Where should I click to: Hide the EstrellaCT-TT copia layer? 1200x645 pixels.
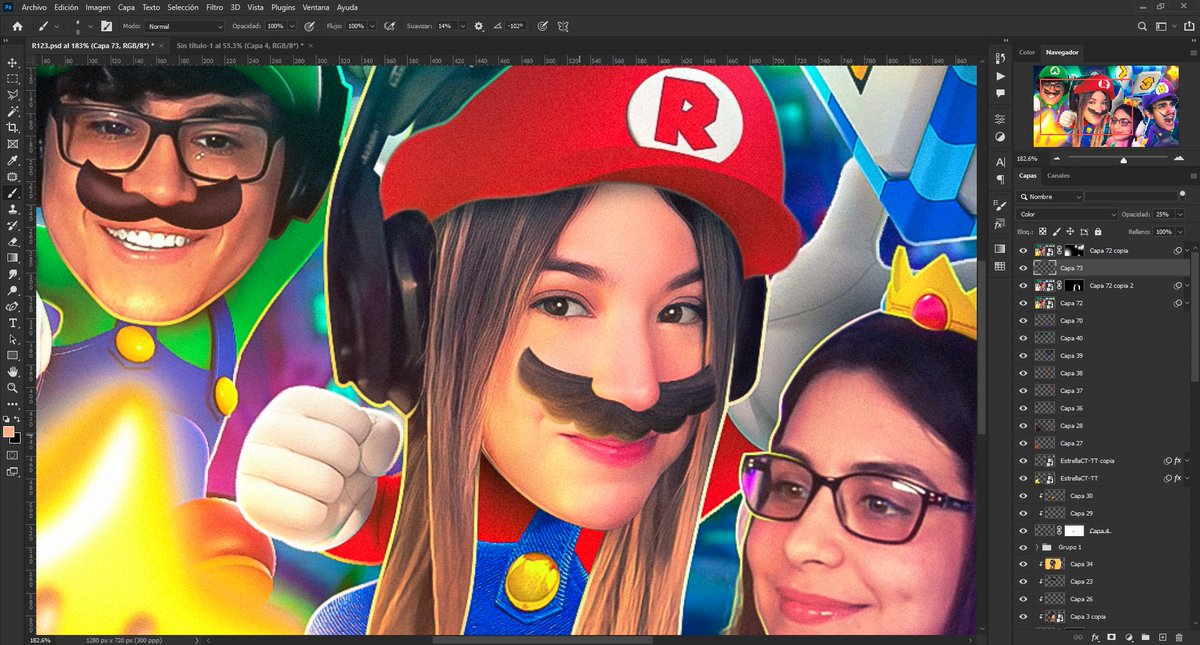pyautogui.click(x=1023, y=461)
